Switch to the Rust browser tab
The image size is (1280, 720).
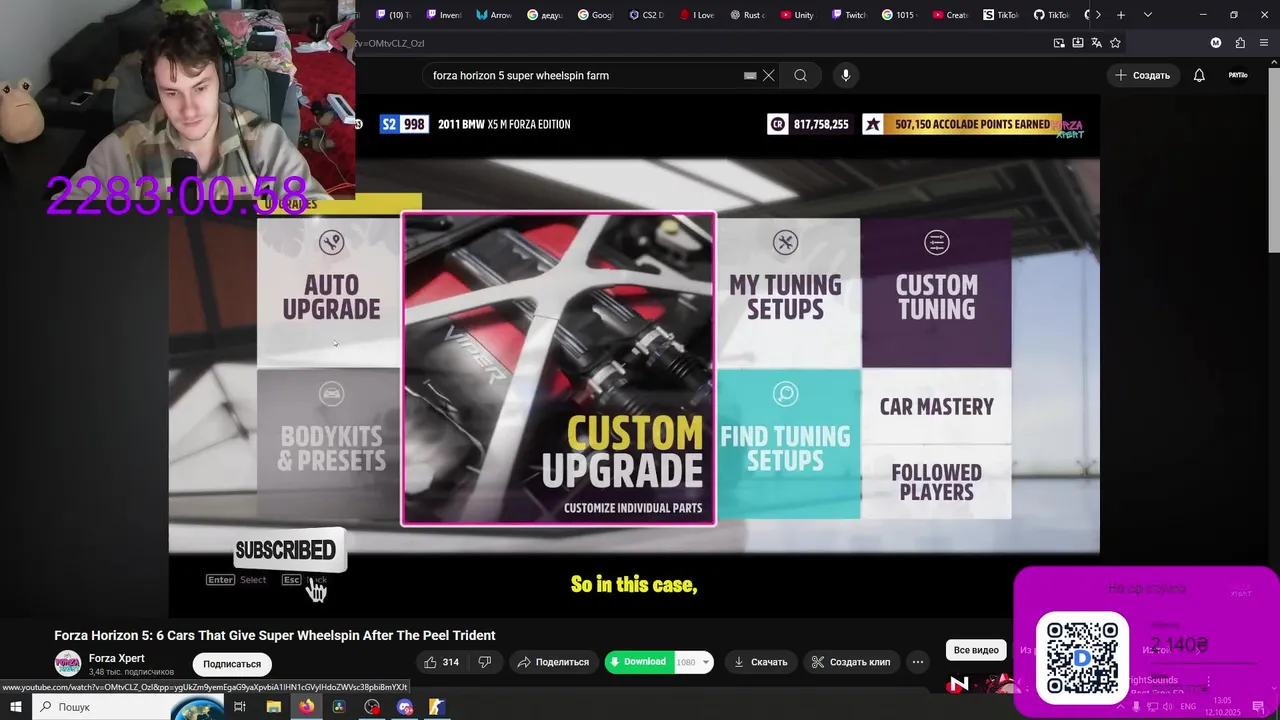[x=747, y=15]
